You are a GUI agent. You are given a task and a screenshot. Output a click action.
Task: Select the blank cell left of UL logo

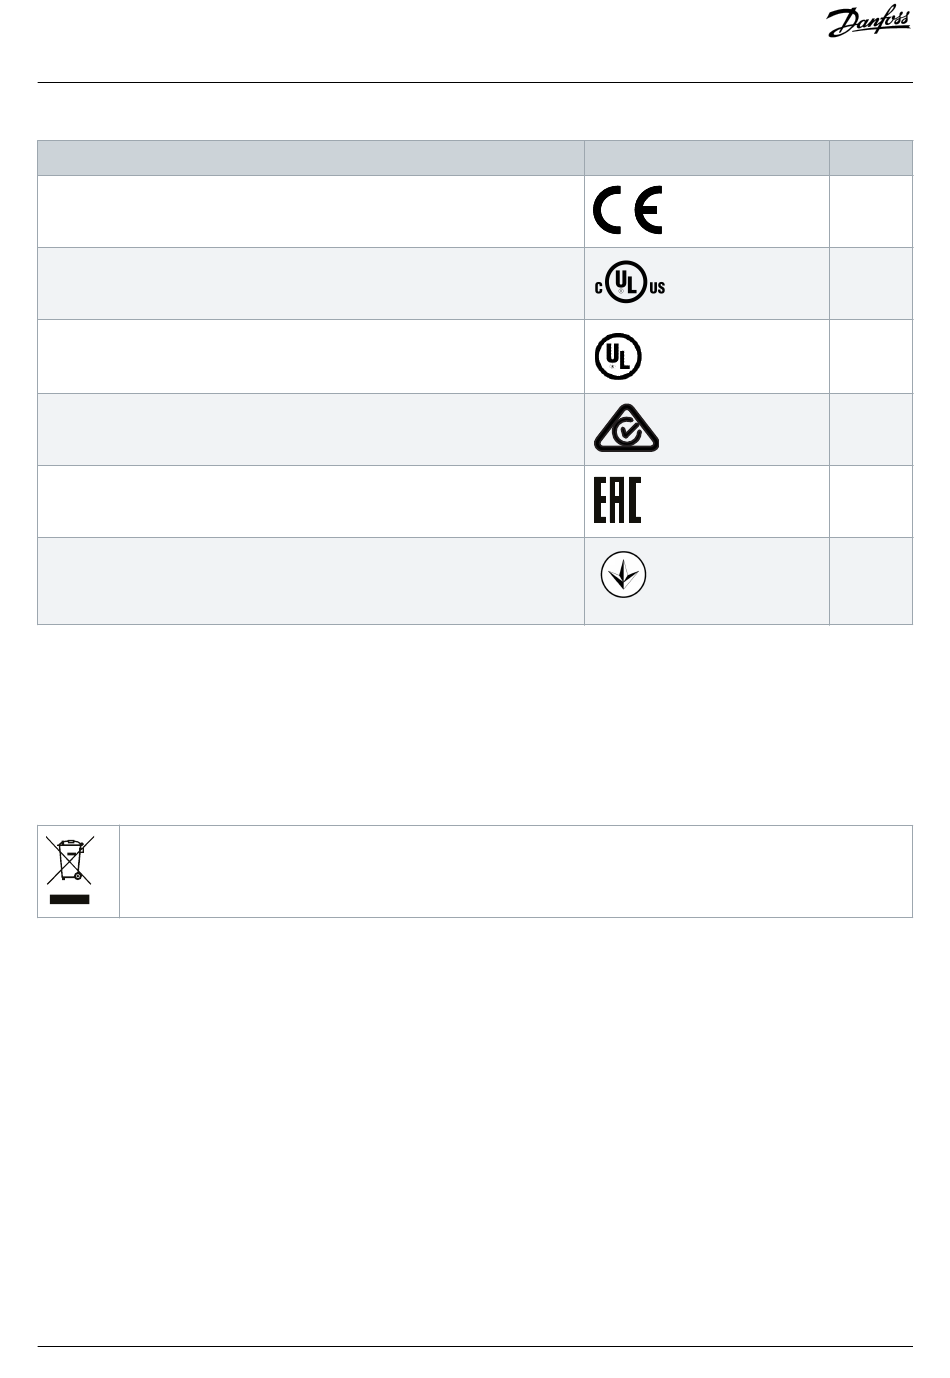coord(311,356)
